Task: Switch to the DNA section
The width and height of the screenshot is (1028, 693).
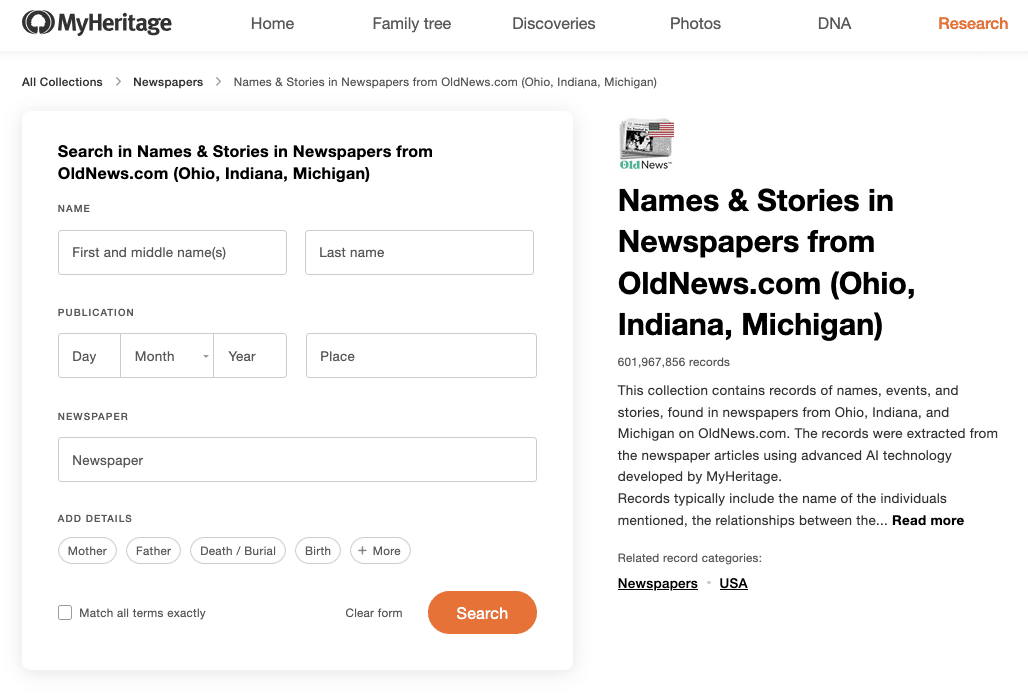Action: [834, 23]
